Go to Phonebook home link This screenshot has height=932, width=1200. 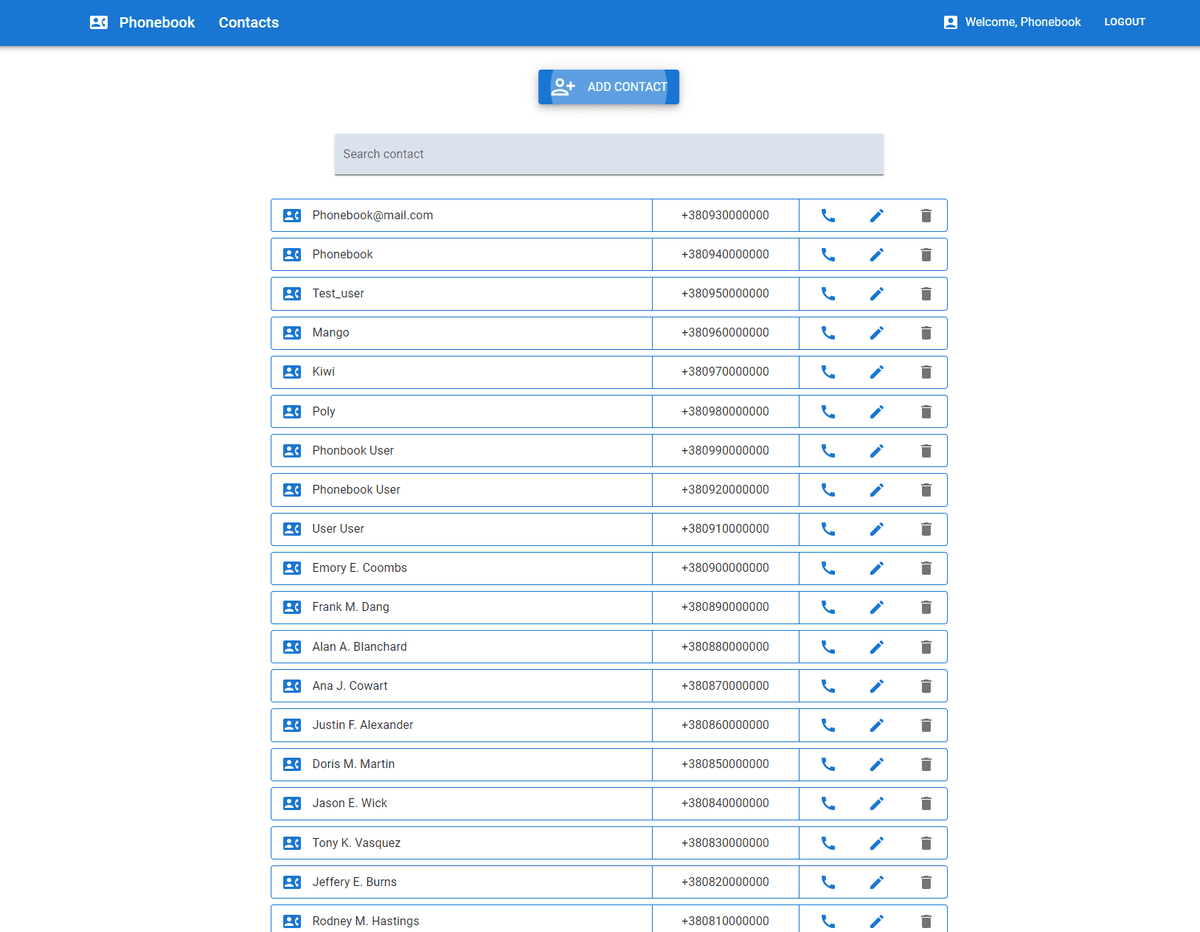pyautogui.click(x=157, y=22)
